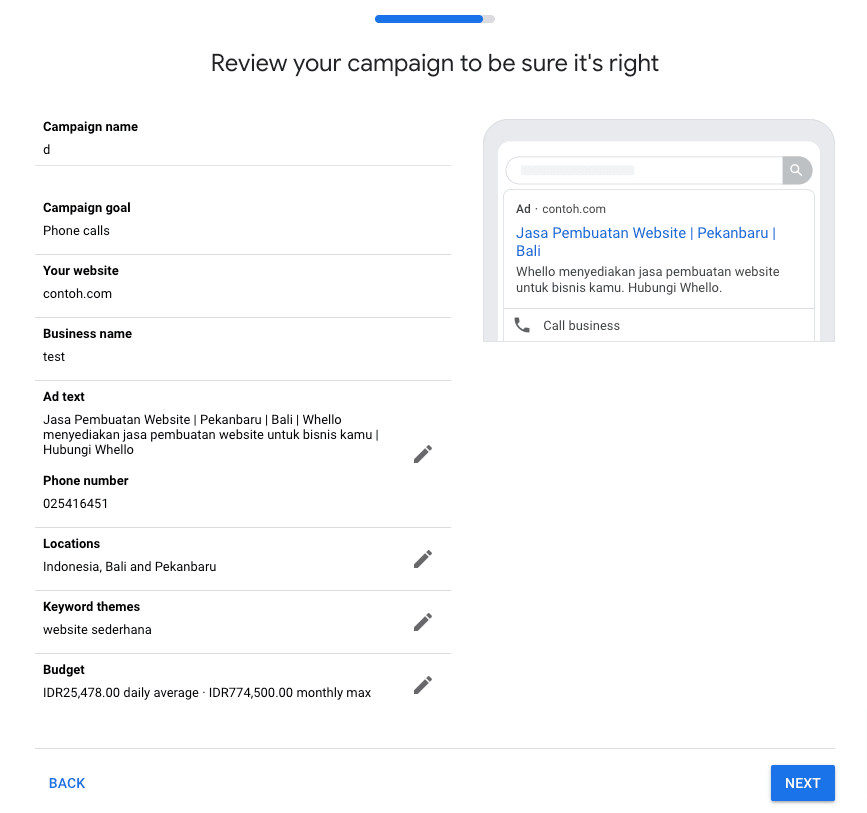Click the search magnifier in ad preview

pyautogui.click(x=796, y=170)
